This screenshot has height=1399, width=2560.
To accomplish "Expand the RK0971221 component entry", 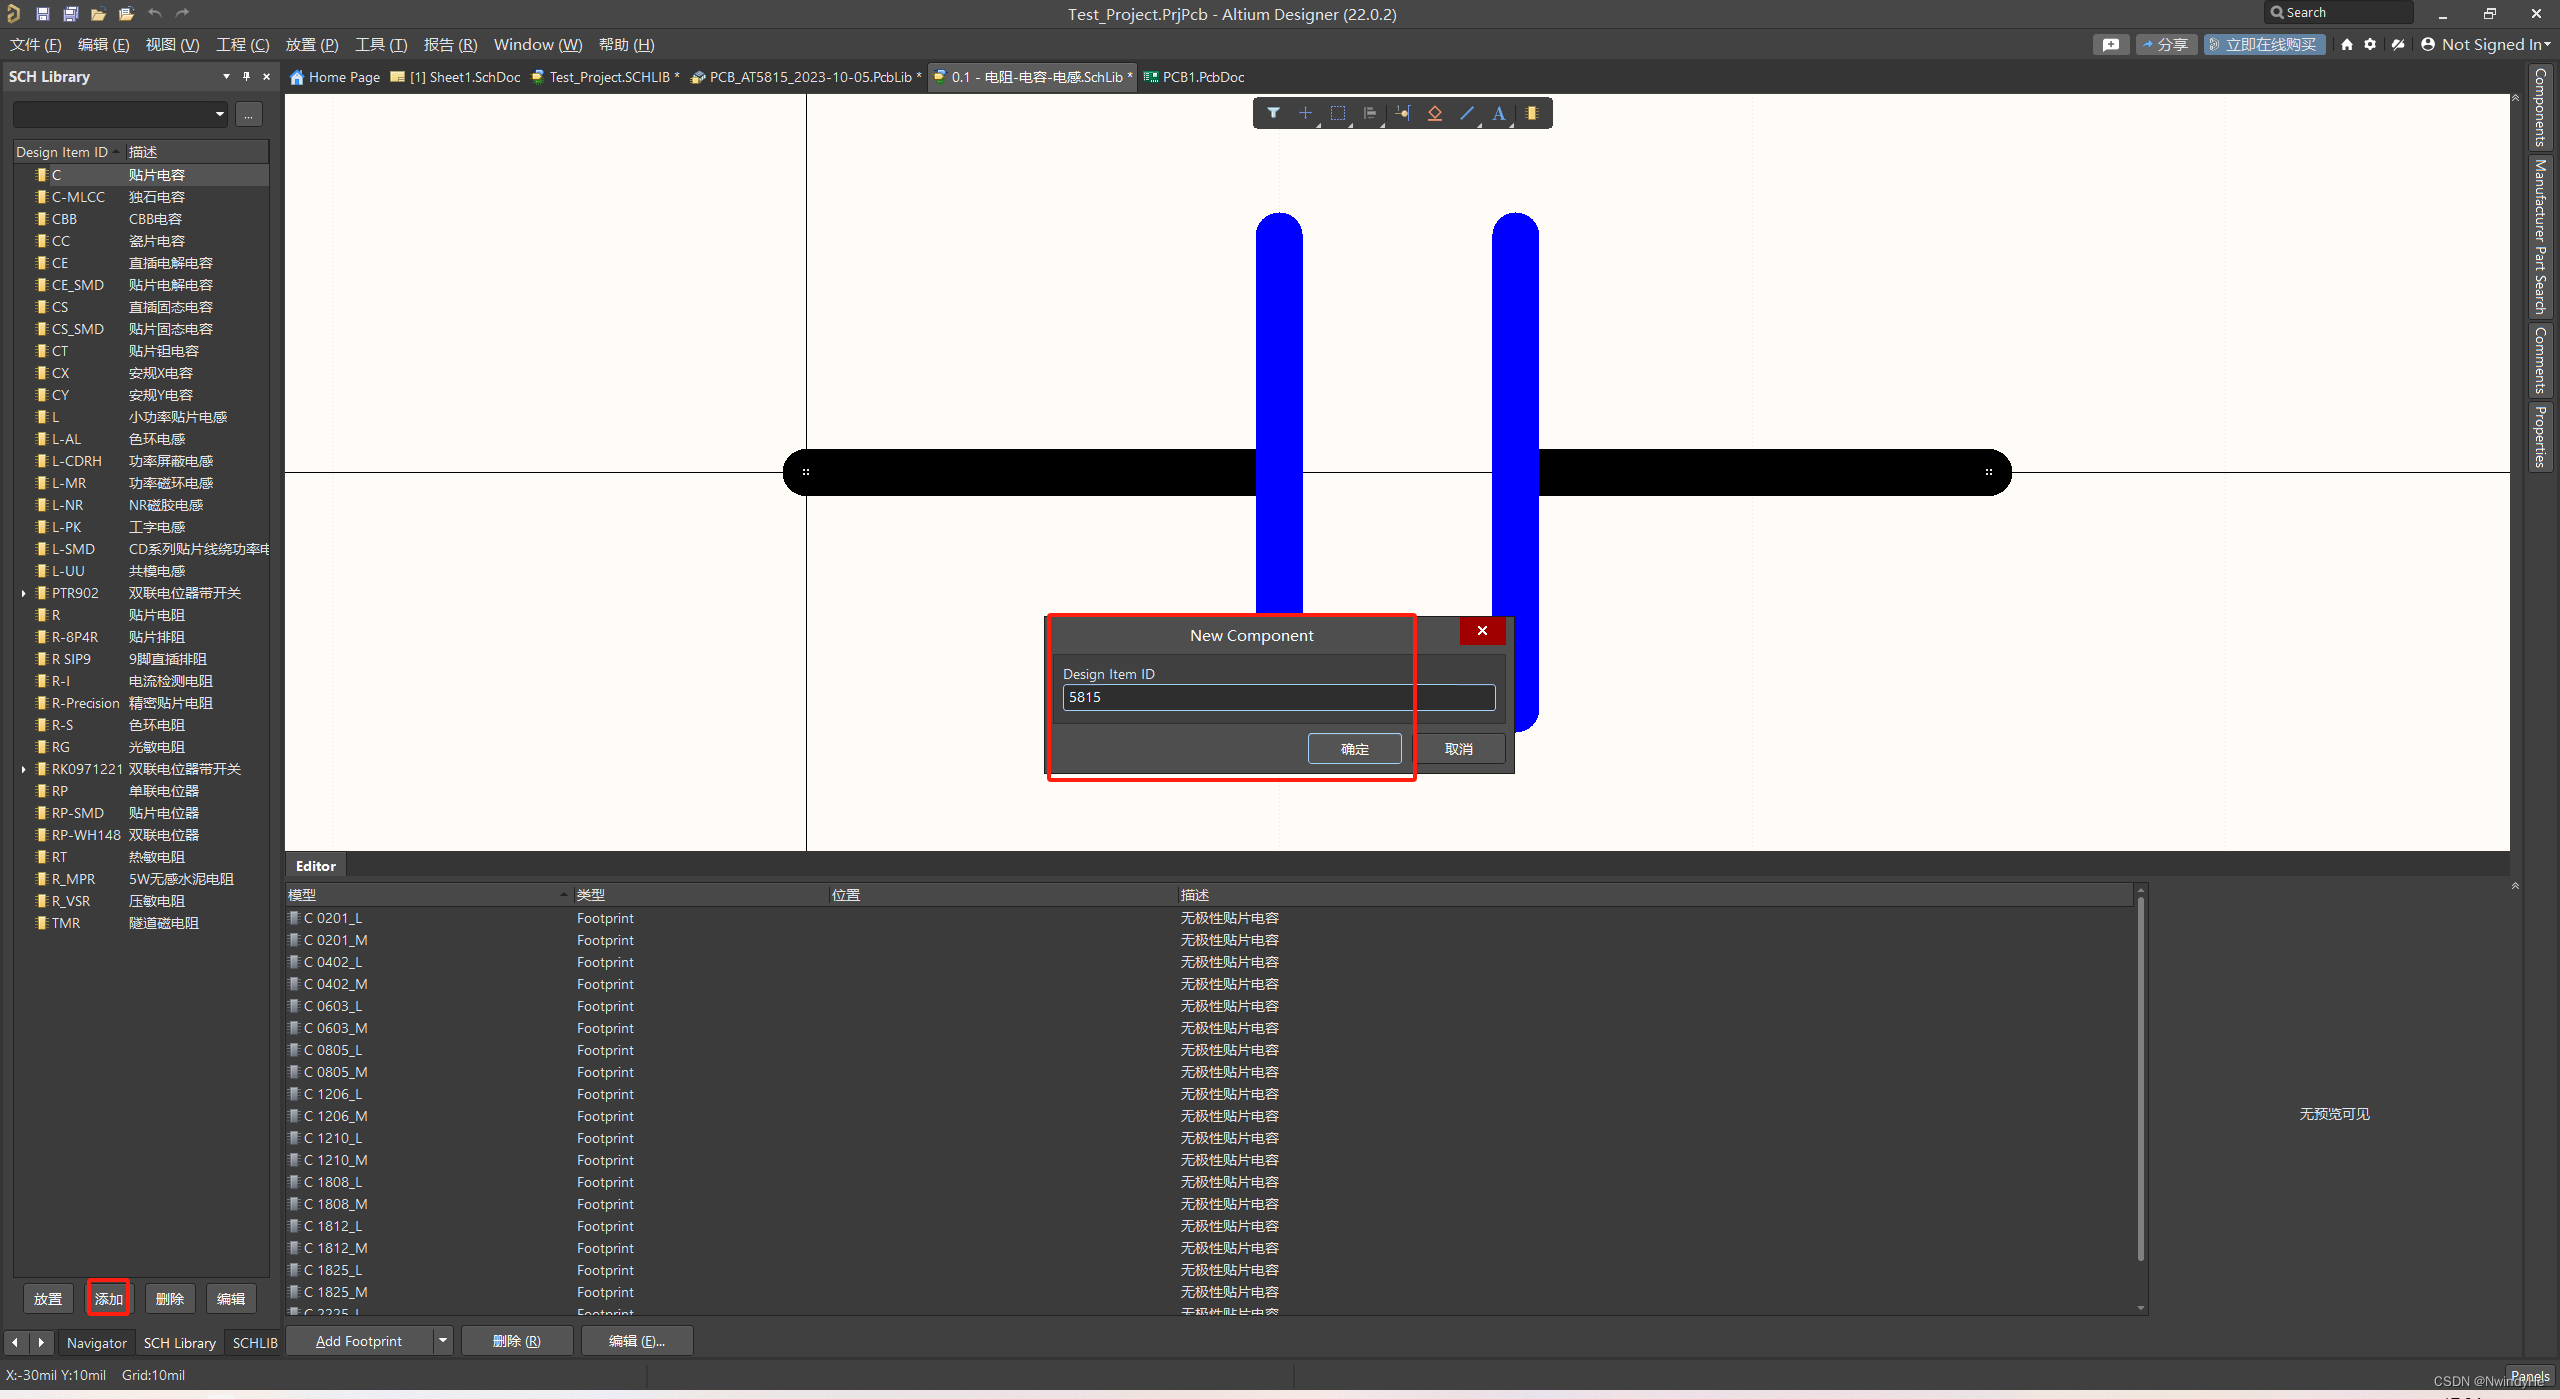I will (24, 769).
